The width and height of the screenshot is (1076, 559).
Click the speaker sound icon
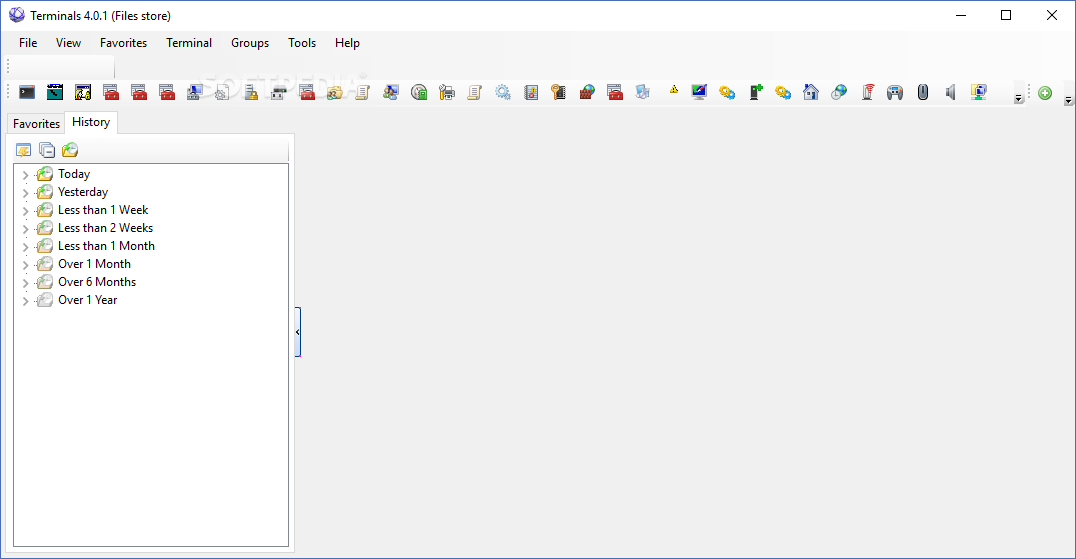pyautogui.click(x=951, y=92)
